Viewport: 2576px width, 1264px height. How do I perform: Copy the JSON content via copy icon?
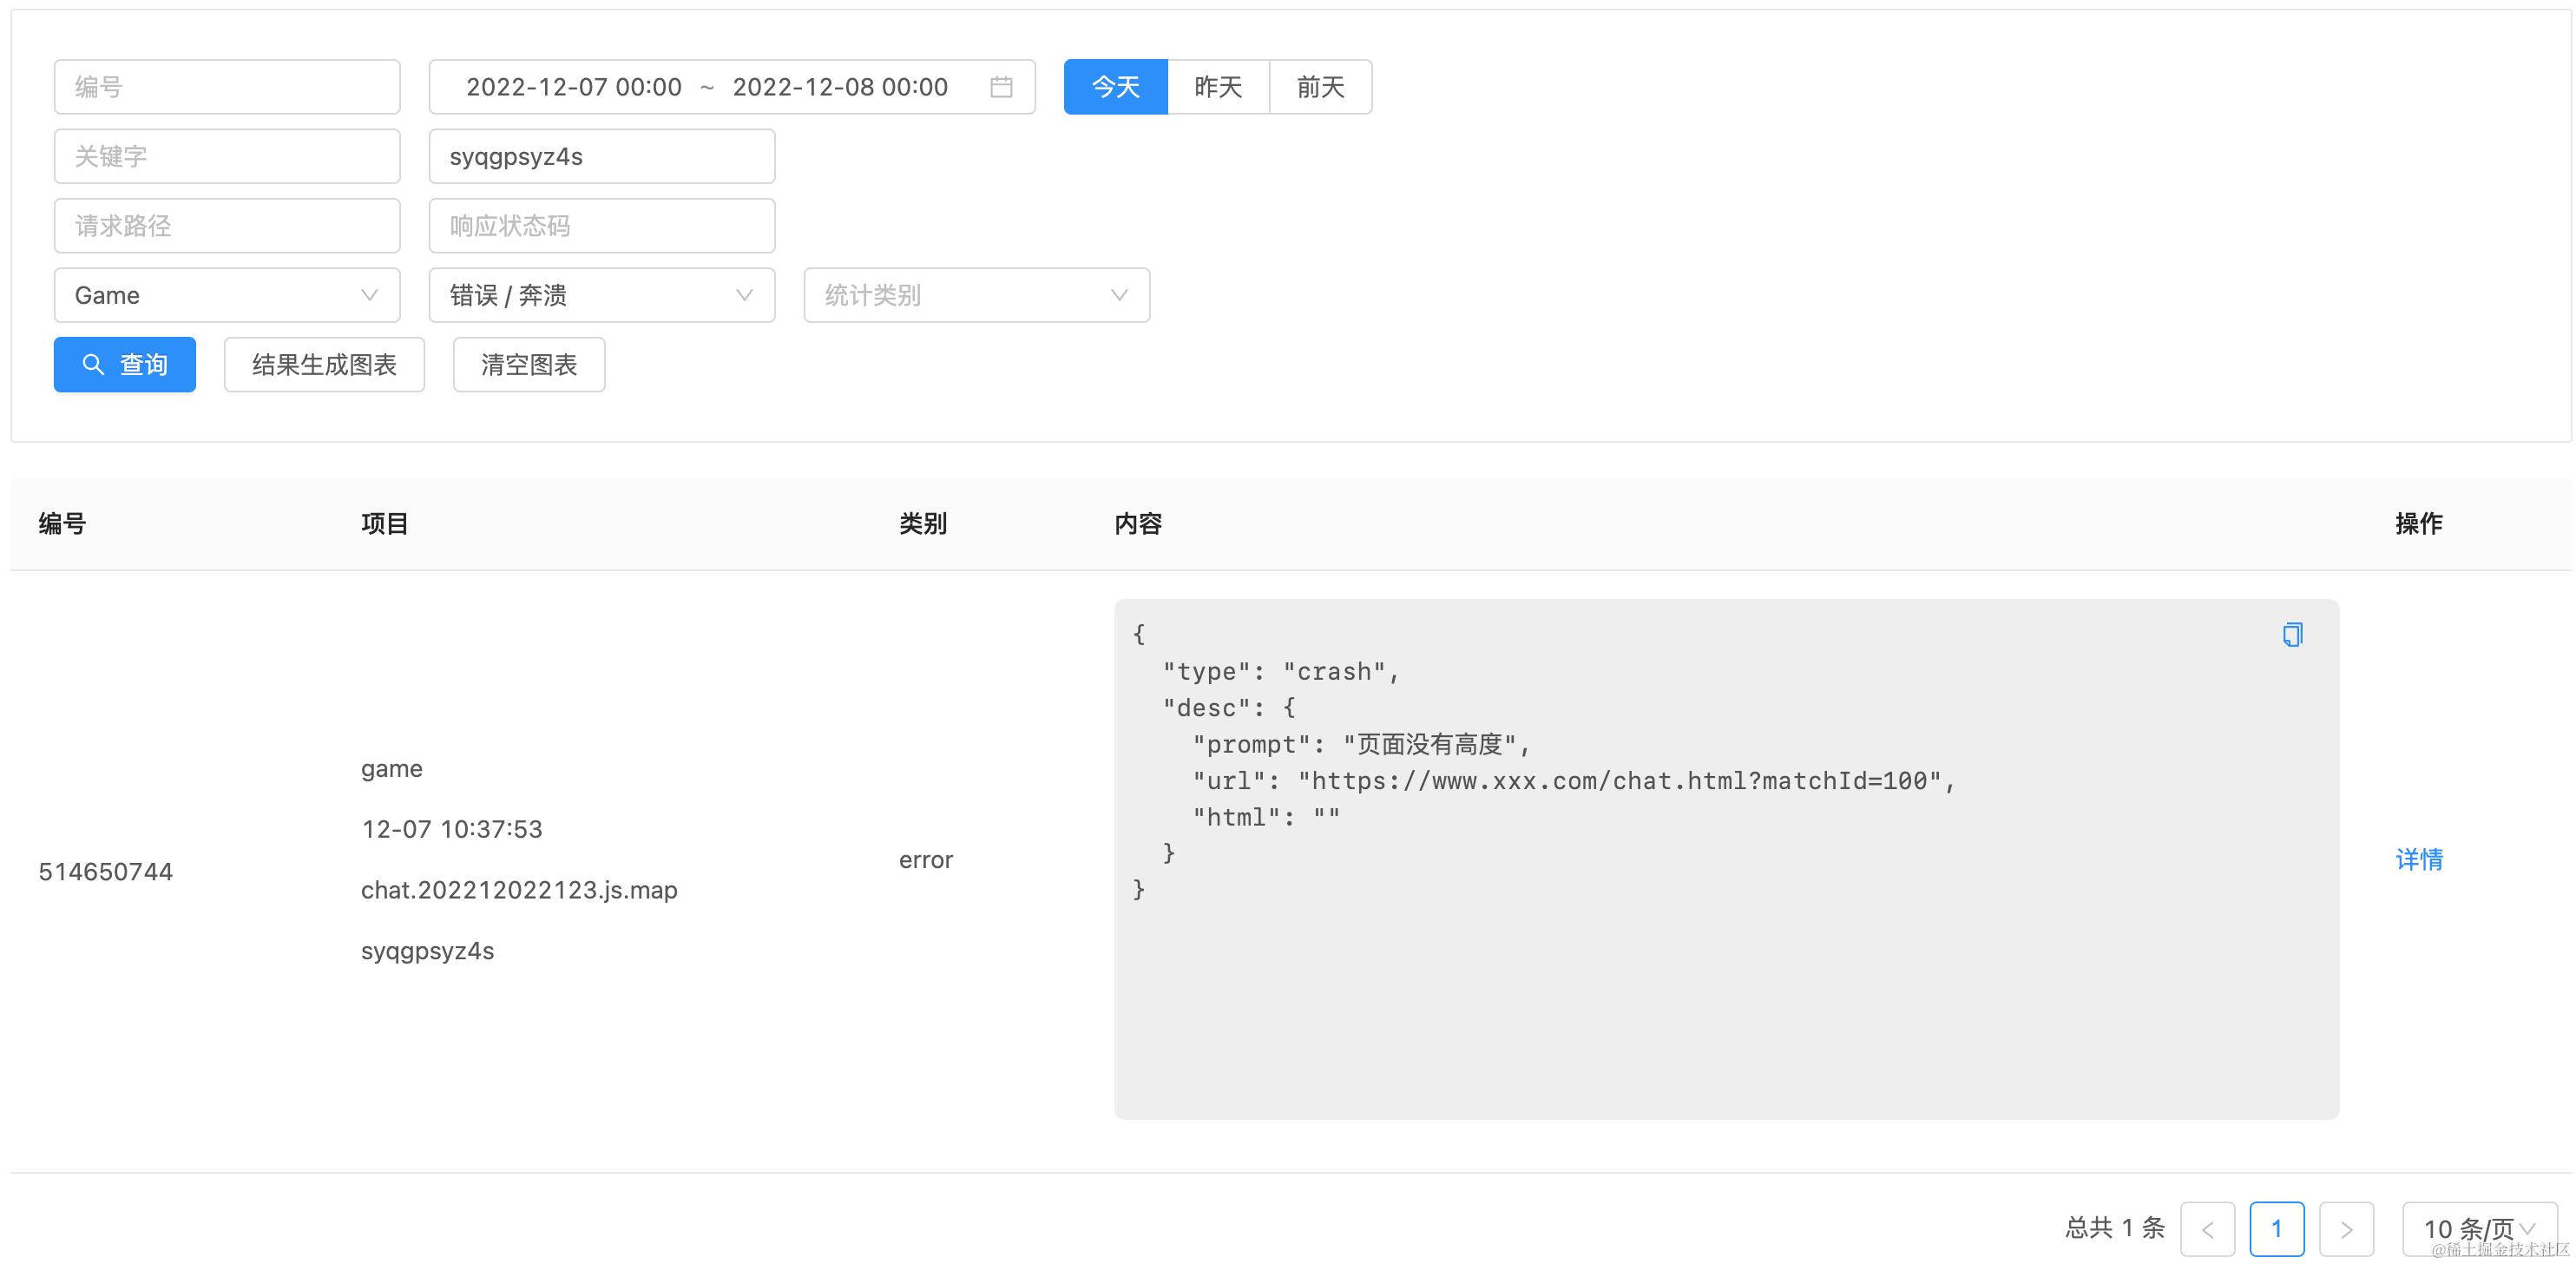click(x=2292, y=635)
